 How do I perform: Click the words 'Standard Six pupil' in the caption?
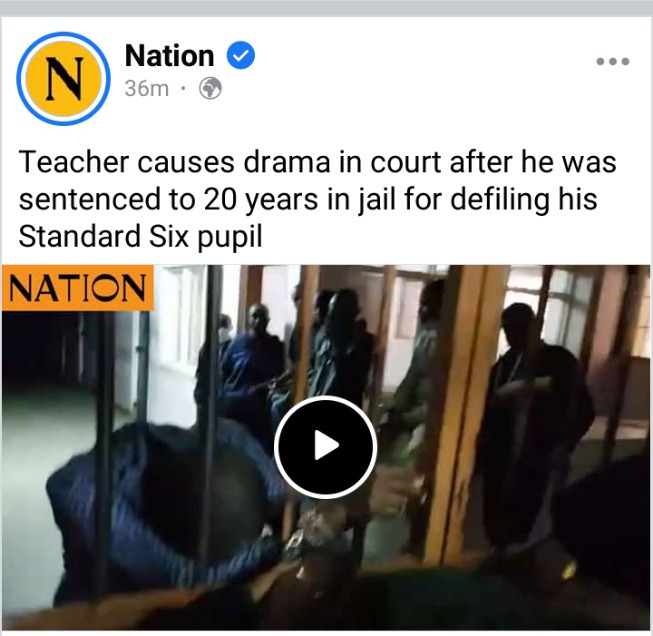tap(140, 236)
